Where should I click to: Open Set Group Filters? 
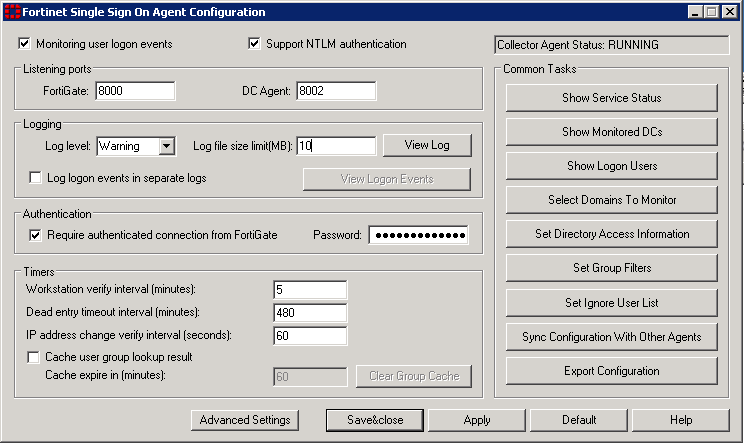pos(612,268)
